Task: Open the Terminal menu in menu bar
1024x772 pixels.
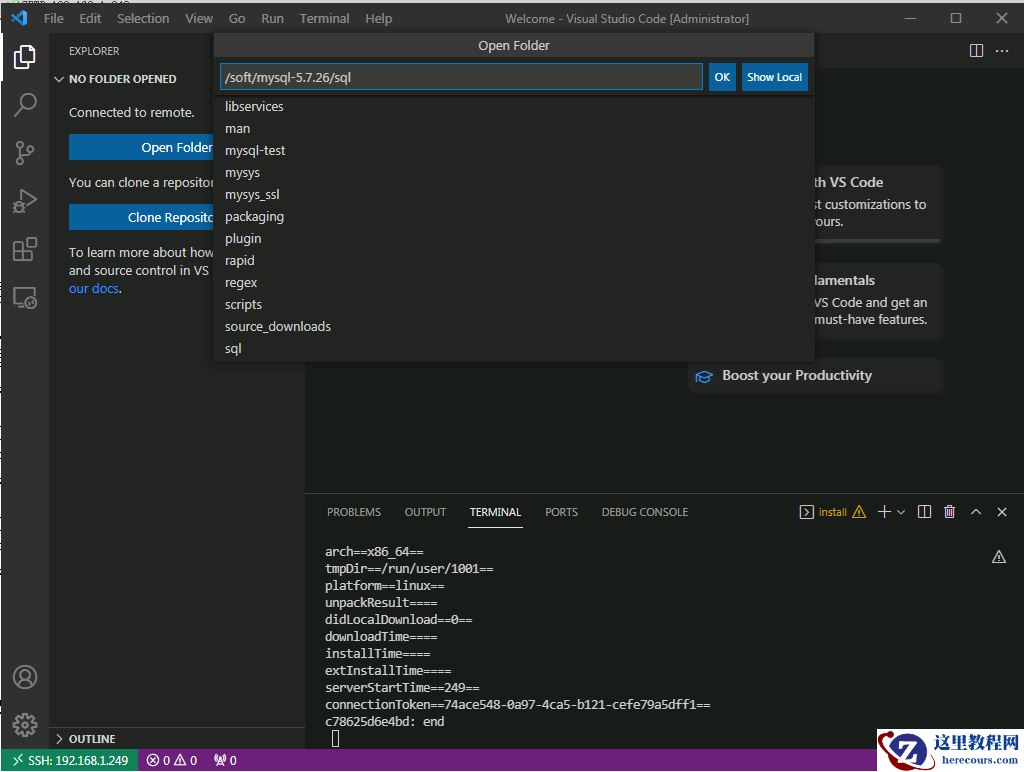Action: click(x=324, y=18)
